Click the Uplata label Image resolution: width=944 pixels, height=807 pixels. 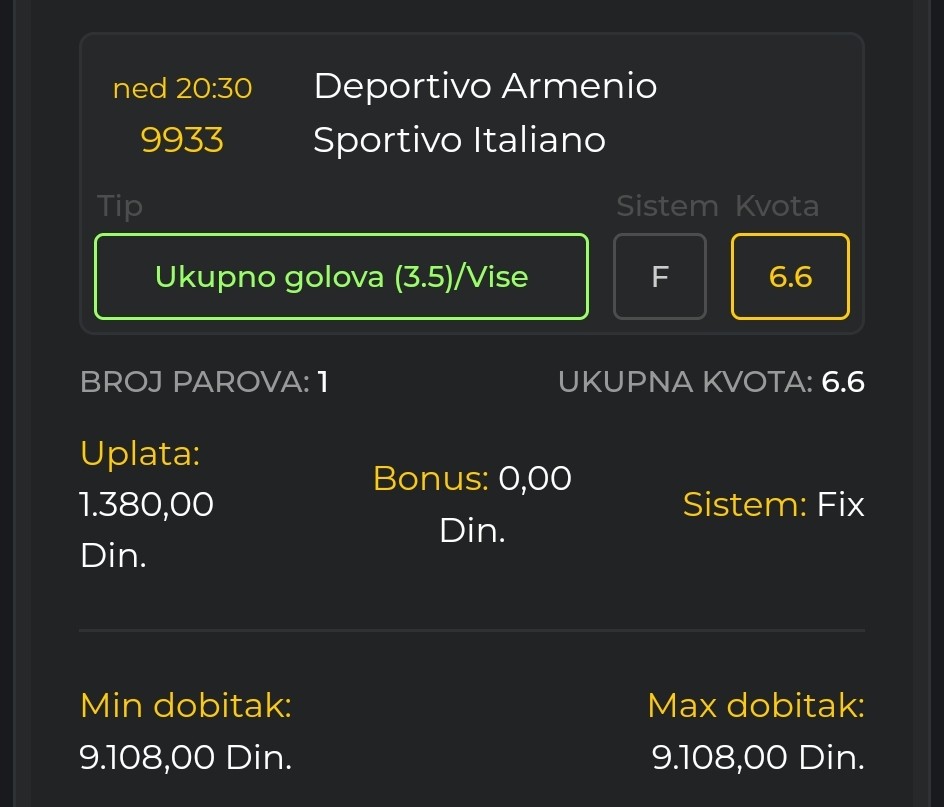140,453
